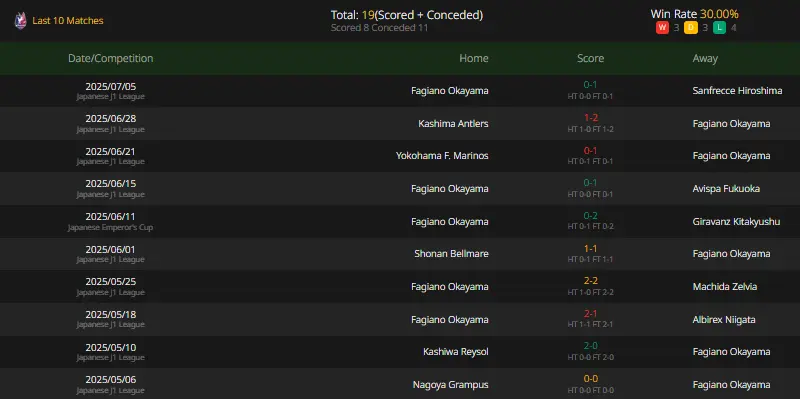Open Albirex Niigata team link
Viewport: 800px width, 399px height.
[724, 319]
